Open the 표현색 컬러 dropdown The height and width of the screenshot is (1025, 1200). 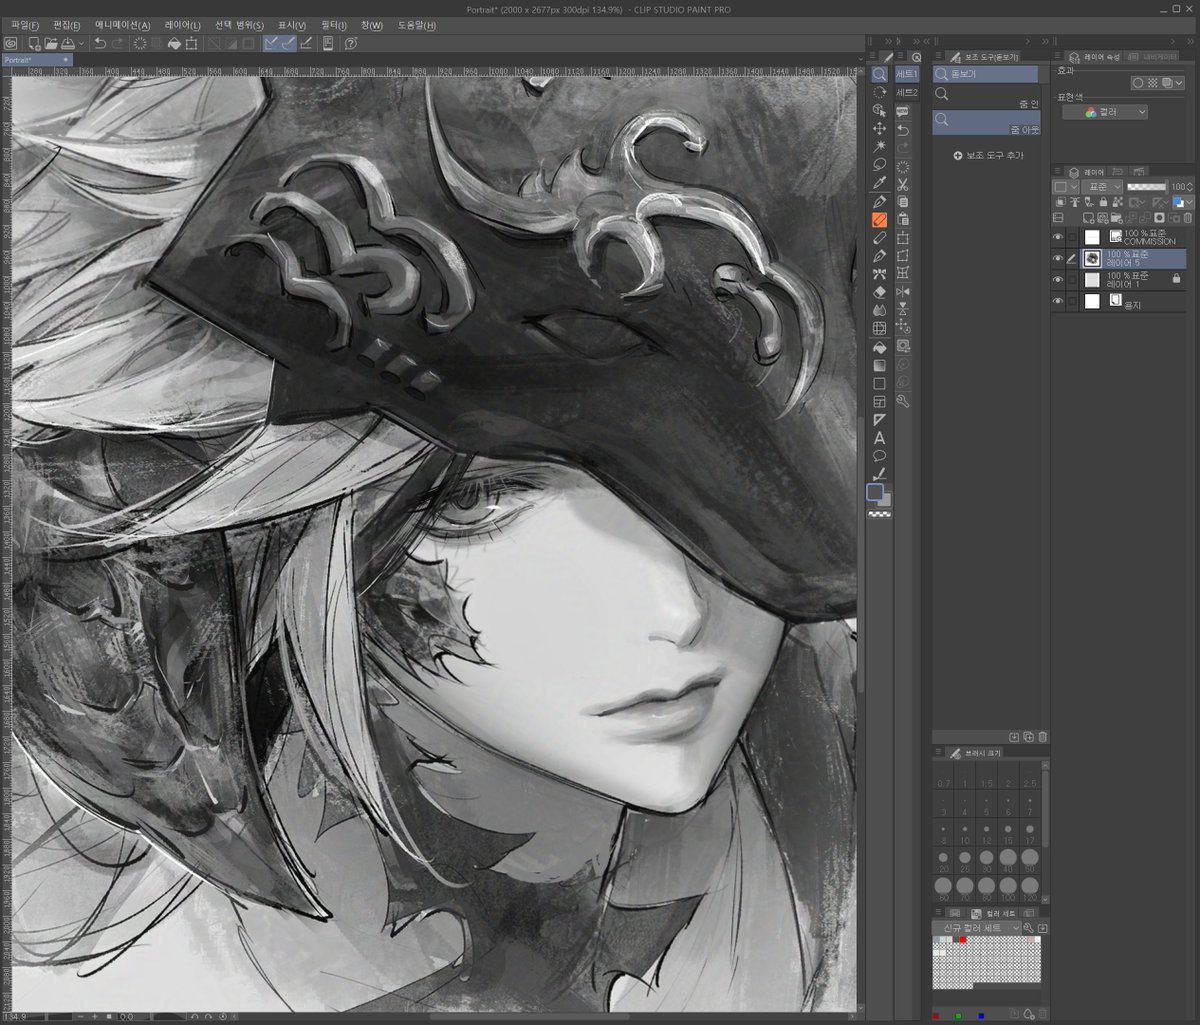click(1104, 112)
